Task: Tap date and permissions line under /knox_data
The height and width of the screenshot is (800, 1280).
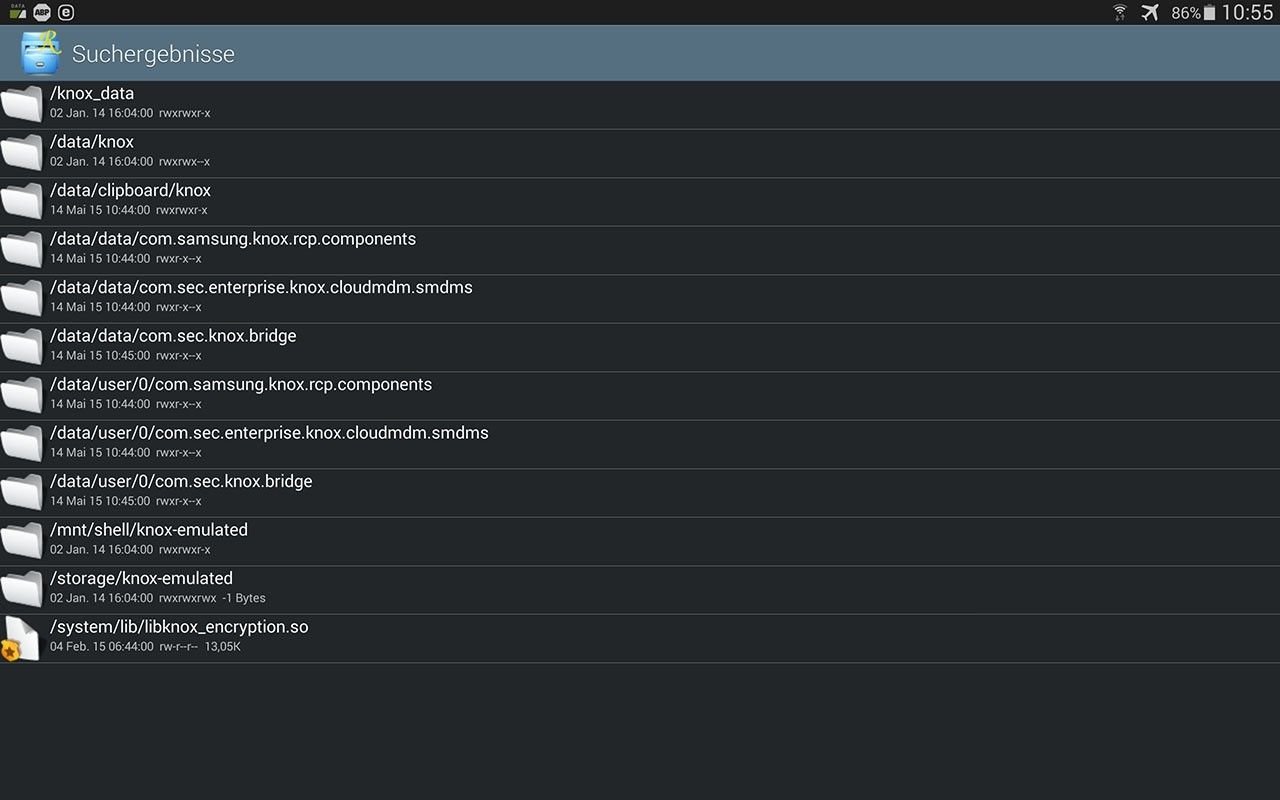Action: (130, 113)
